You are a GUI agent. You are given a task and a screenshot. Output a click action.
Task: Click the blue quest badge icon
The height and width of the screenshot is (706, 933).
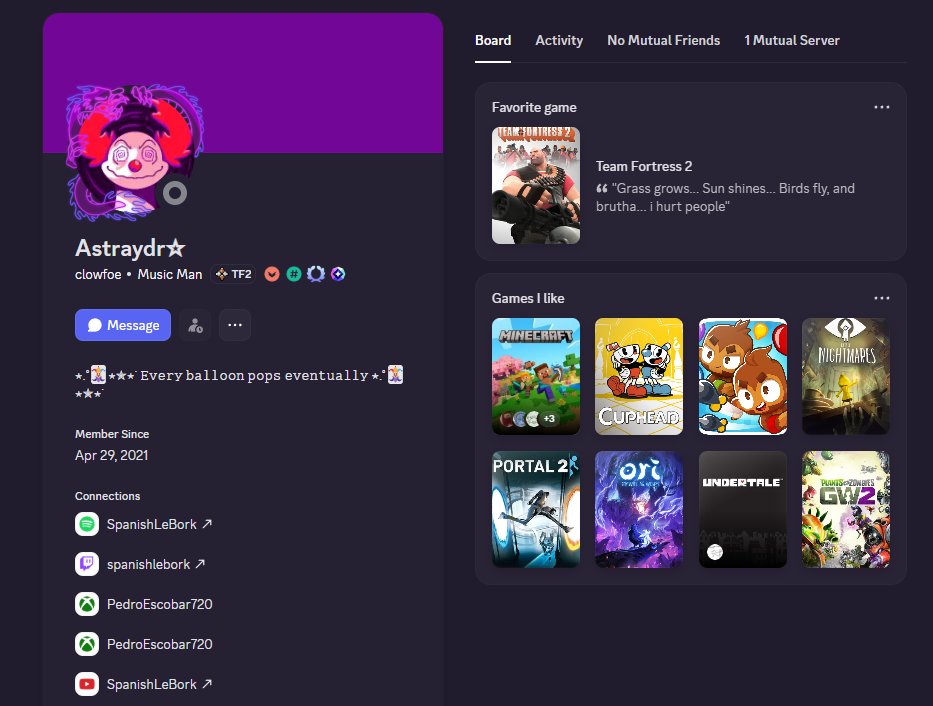click(x=338, y=273)
